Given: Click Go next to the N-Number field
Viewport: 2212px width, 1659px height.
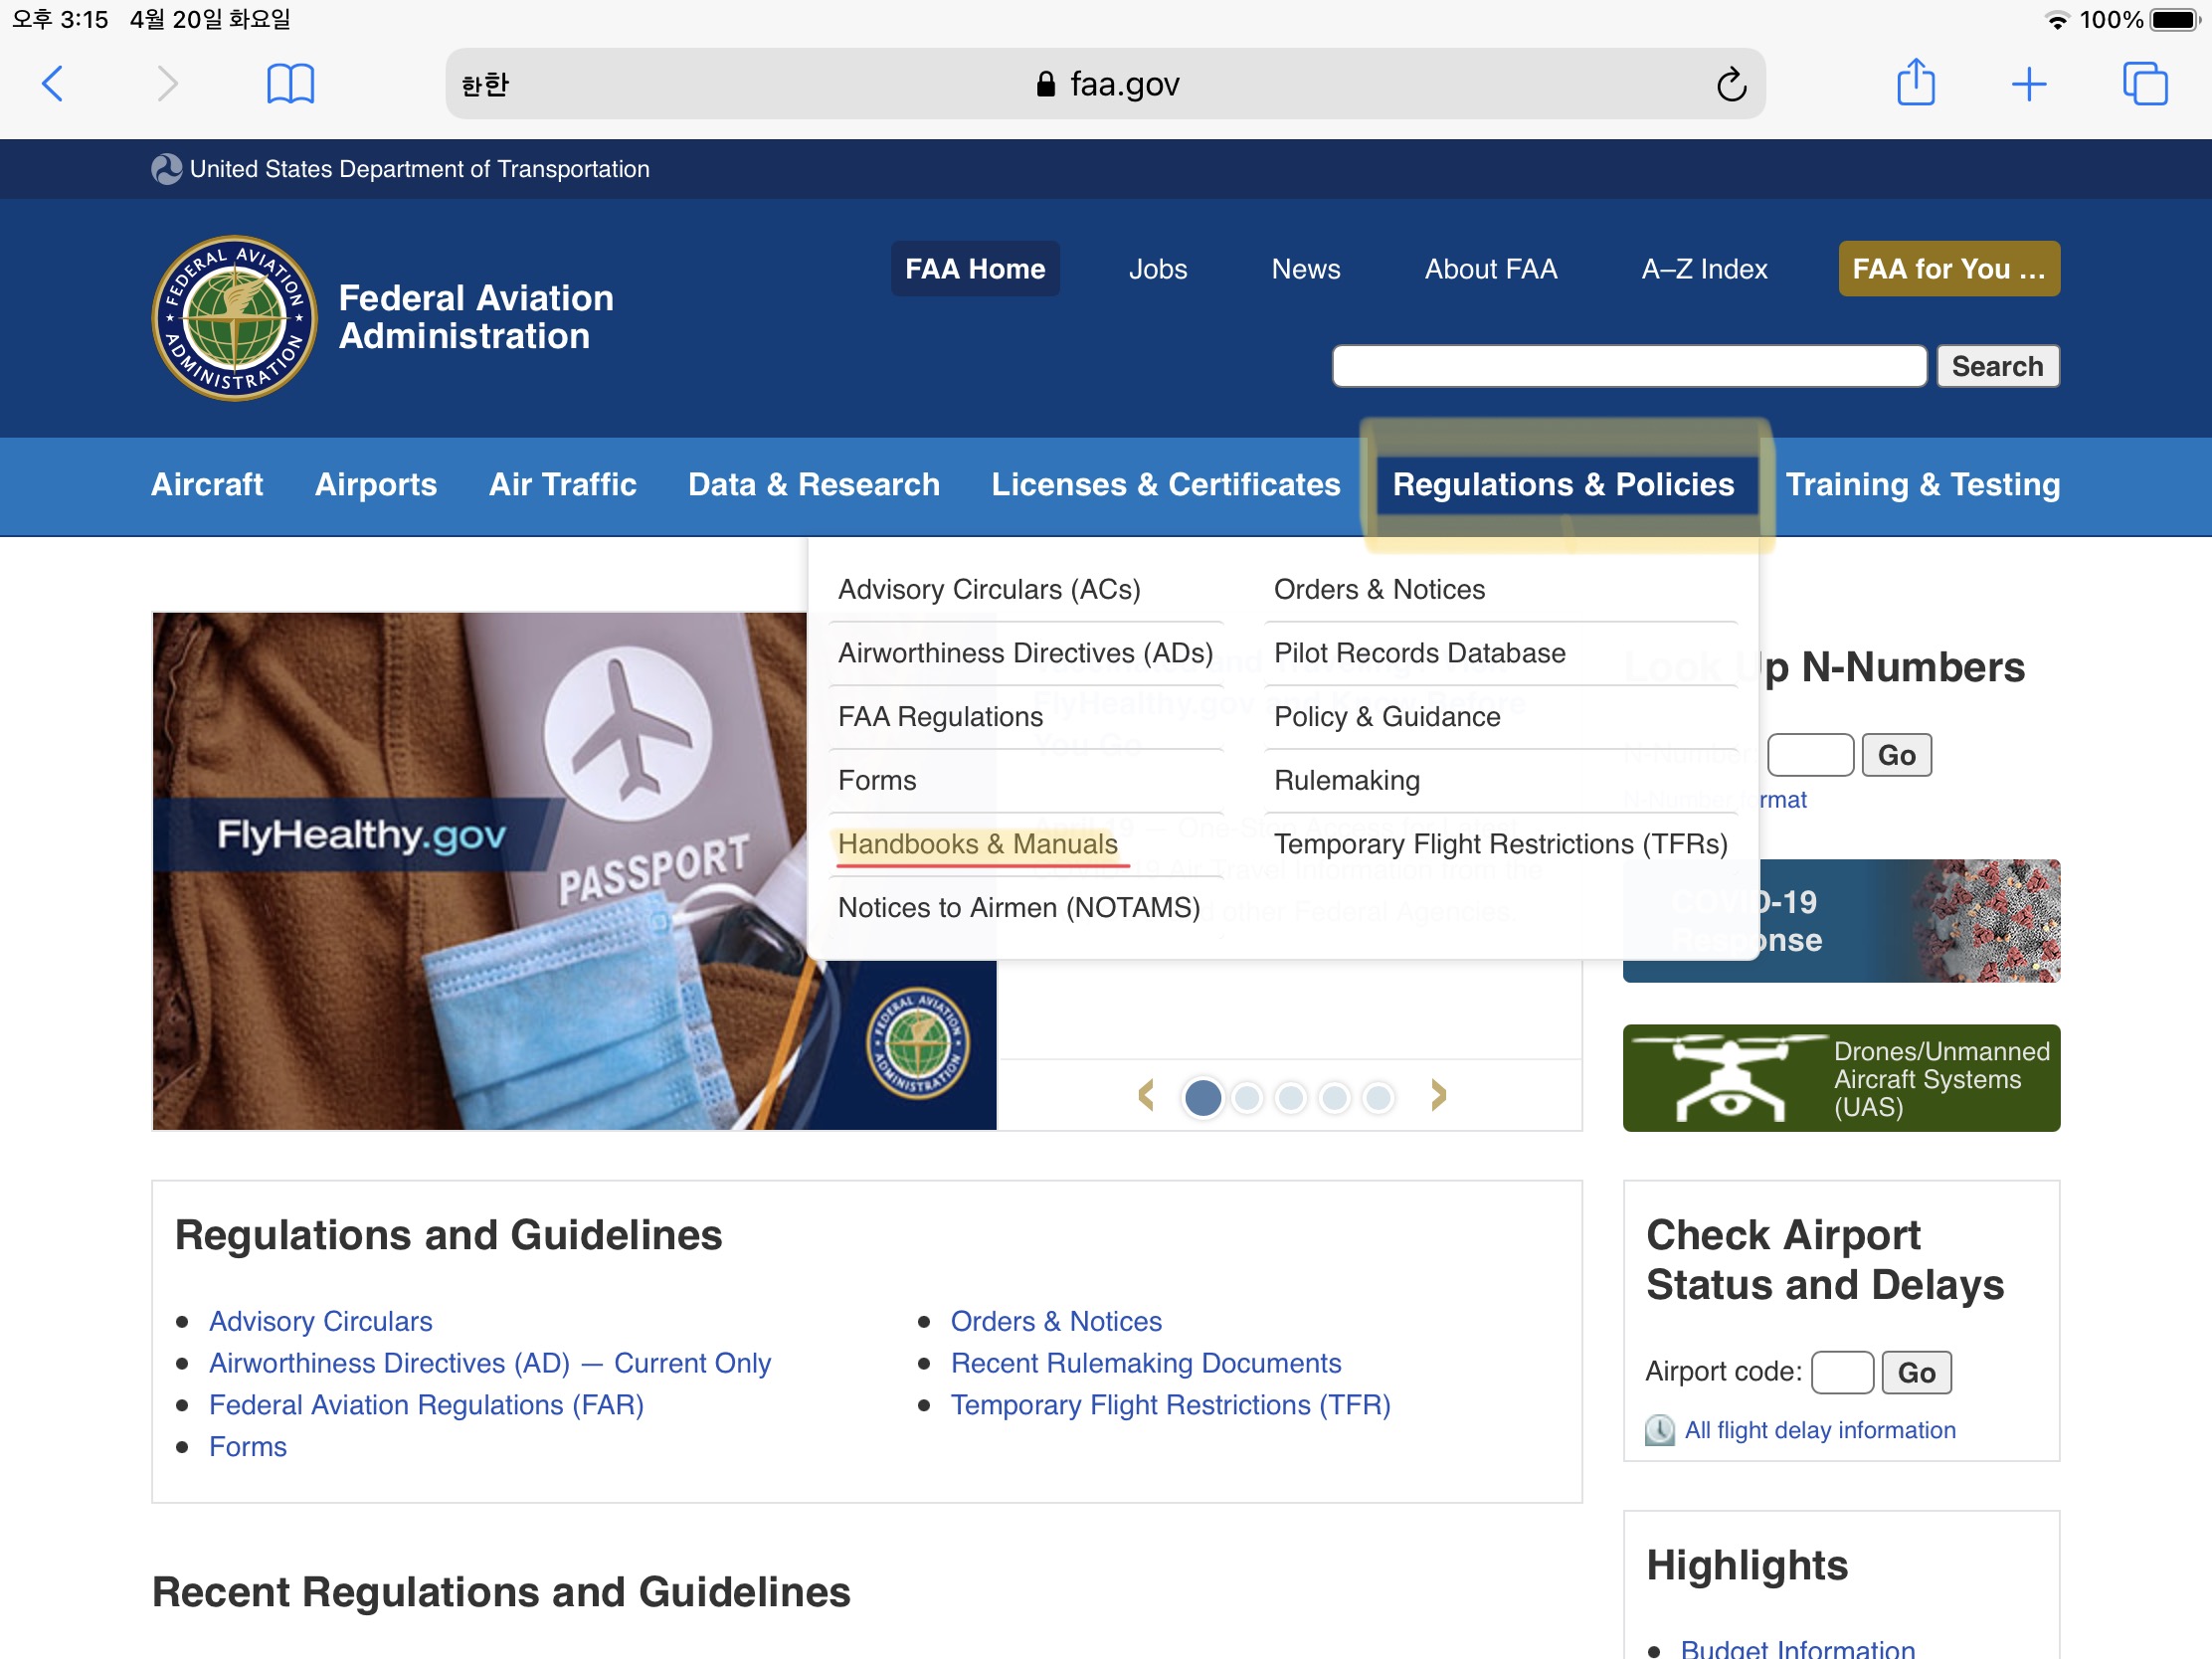Looking at the screenshot, I should pos(1897,755).
